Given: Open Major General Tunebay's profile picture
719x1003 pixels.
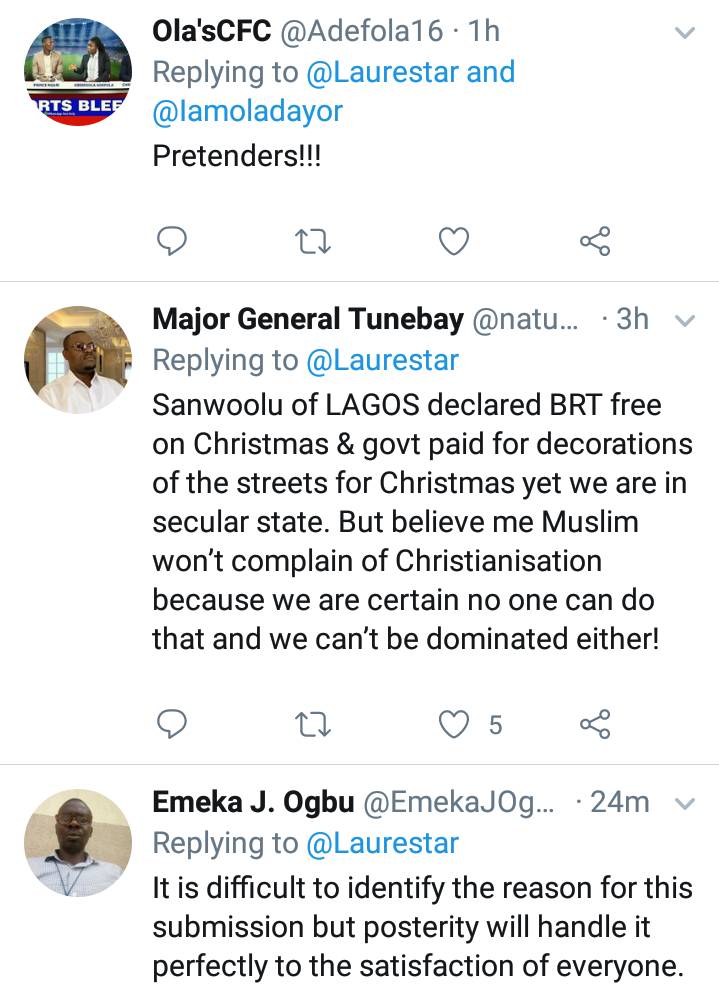Looking at the screenshot, I should 77,360.
